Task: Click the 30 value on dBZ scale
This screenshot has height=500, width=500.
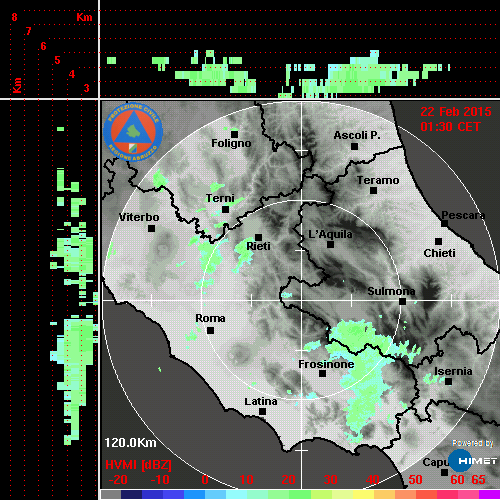Action: [330, 480]
